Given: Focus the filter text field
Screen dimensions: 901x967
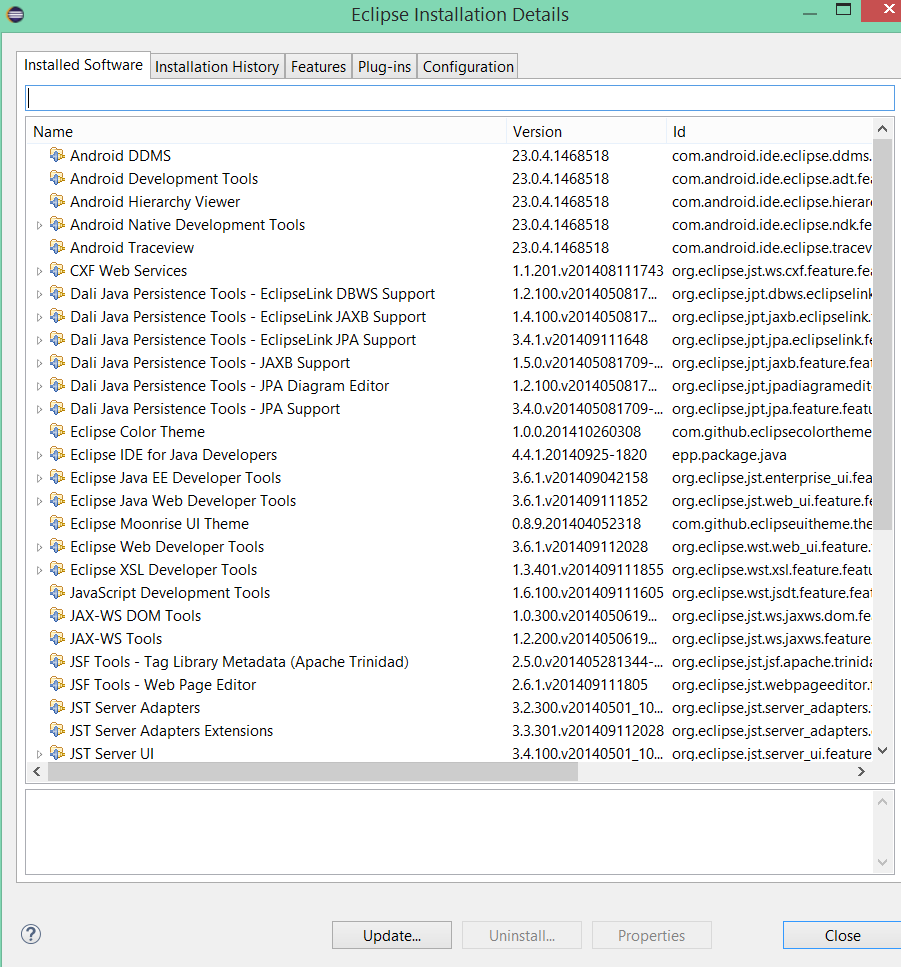Looking at the screenshot, I should point(460,98).
